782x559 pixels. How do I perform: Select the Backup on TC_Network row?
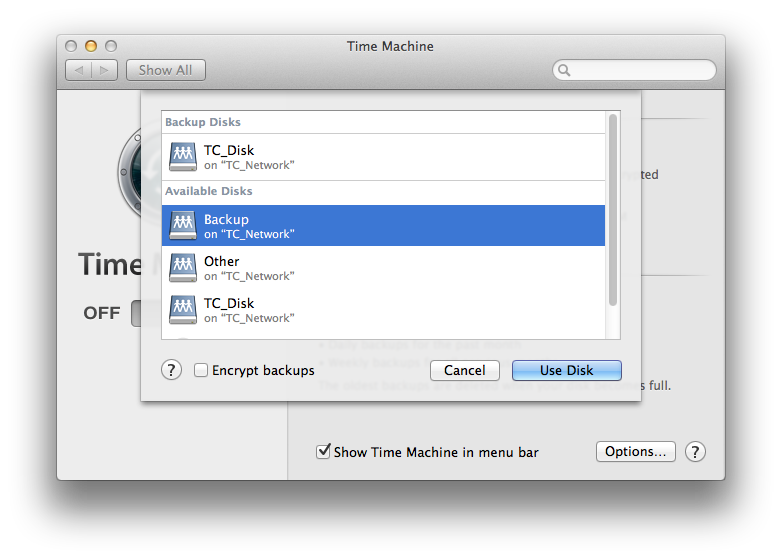[383, 225]
